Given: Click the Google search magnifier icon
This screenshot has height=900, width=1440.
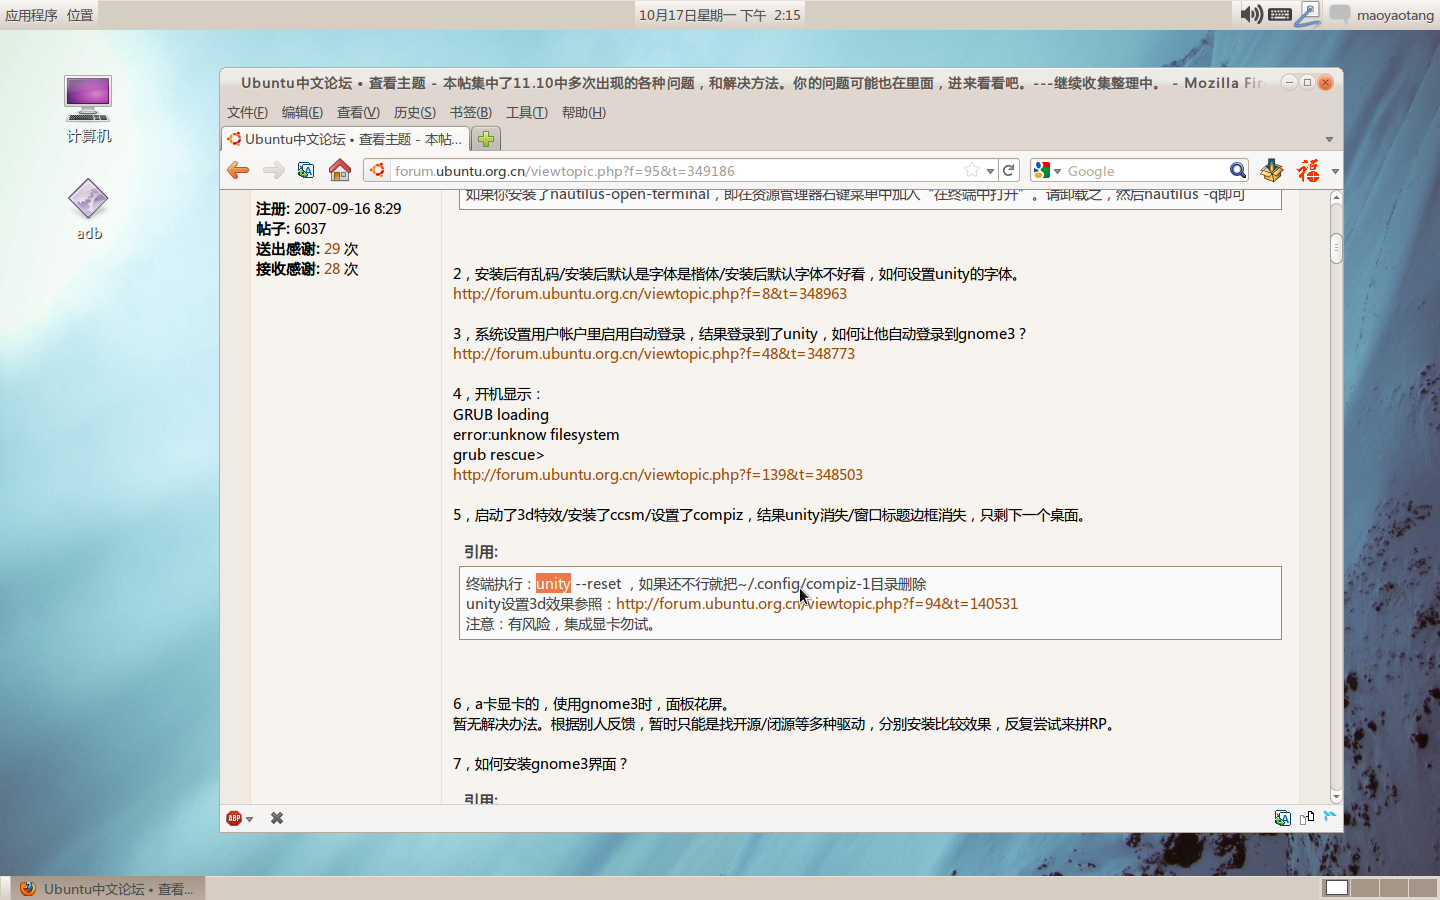Looking at the screenshot, I should pyautogui.click(x=1238, y=171).
